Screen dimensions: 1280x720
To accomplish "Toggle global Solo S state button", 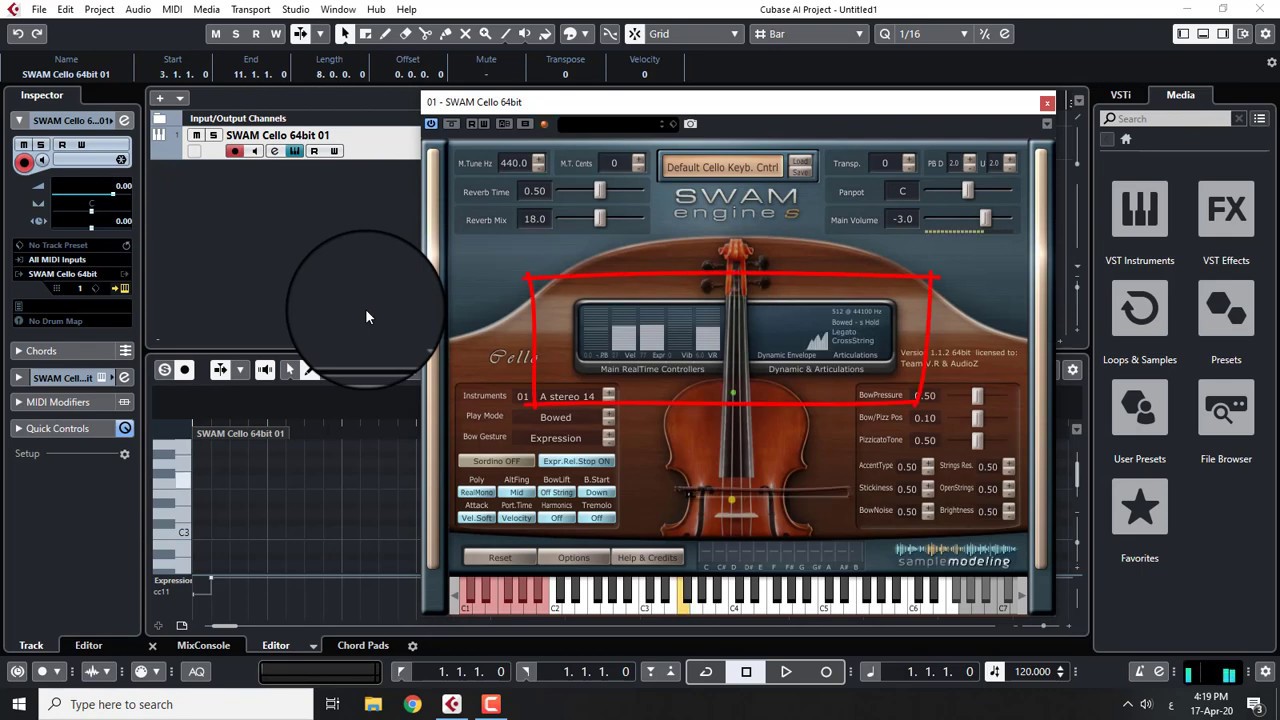I will click(x=236, y=34).
